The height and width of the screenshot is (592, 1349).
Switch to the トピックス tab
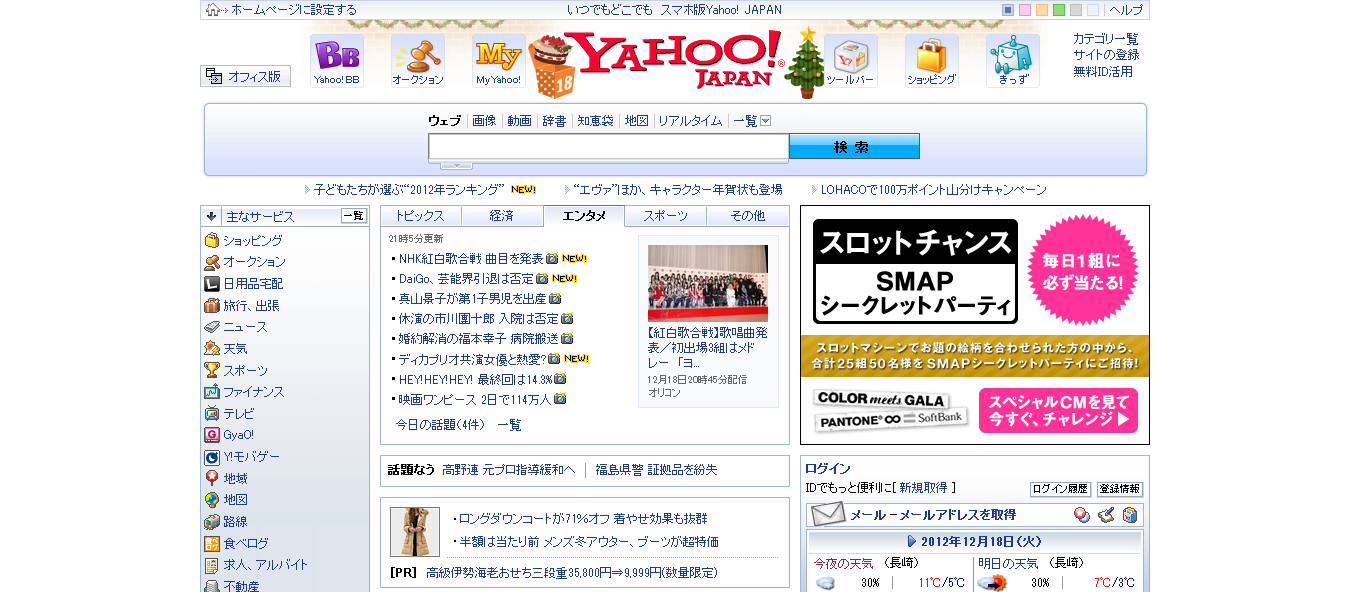click(x=420, y=216)
